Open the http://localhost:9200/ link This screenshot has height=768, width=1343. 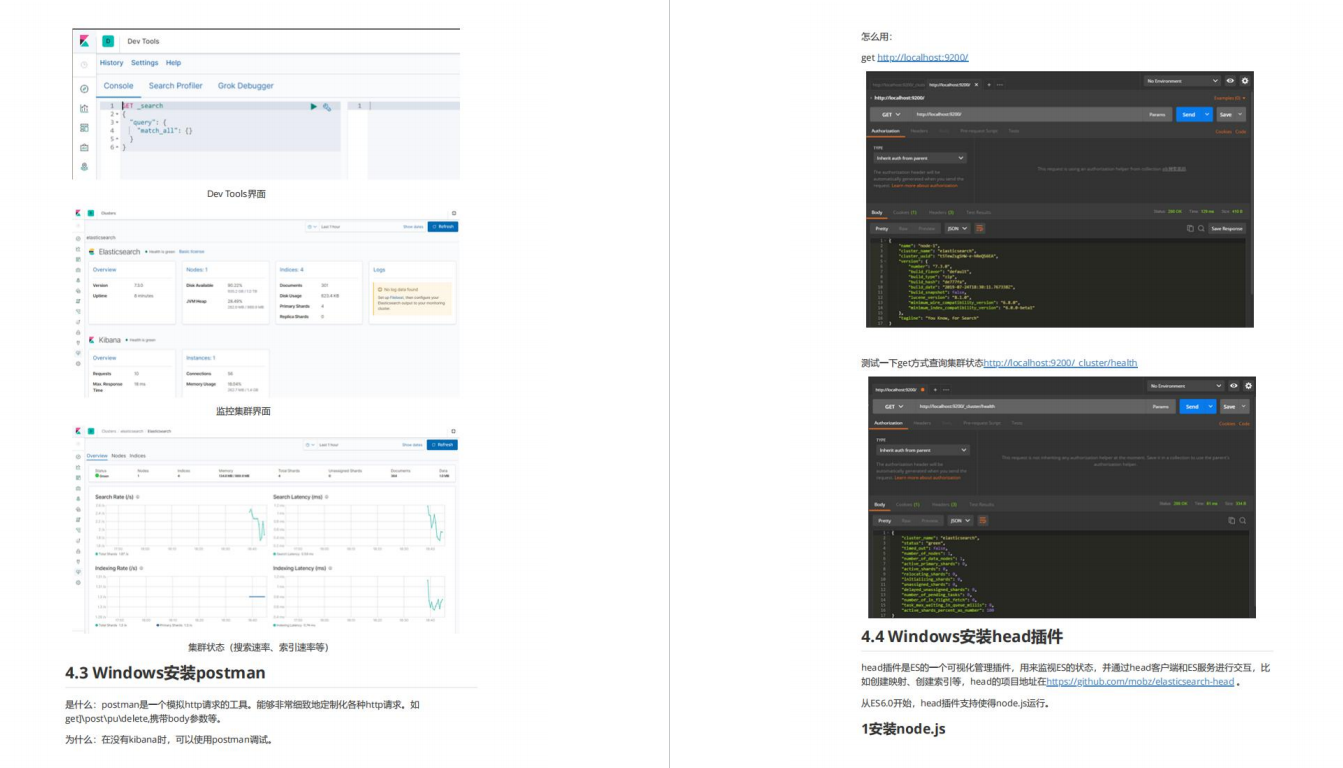coord(923,57)
